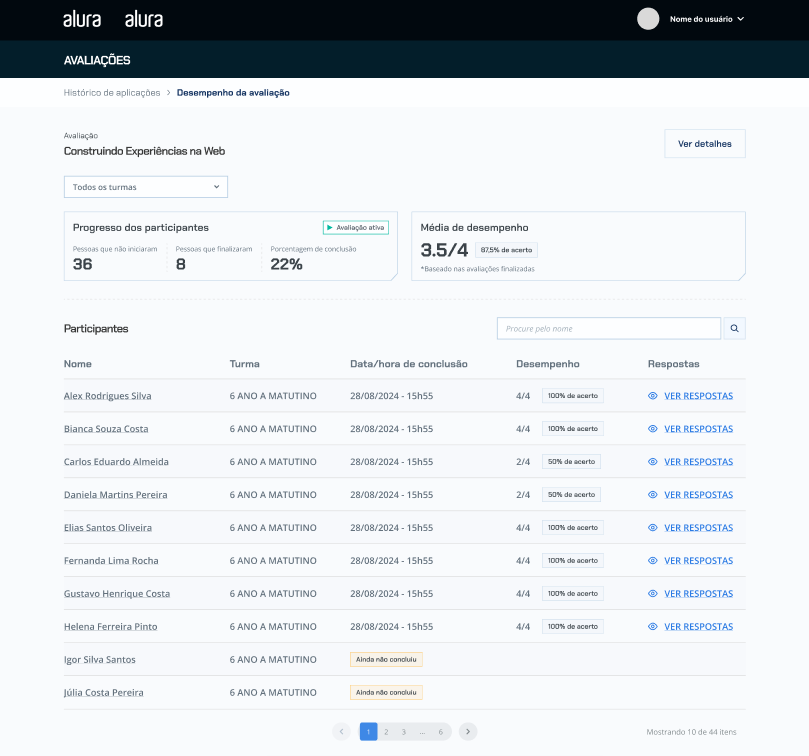Viewport: 809px width, 756px height.
Task: Select pagination page 1
Action: coord(368,732)
